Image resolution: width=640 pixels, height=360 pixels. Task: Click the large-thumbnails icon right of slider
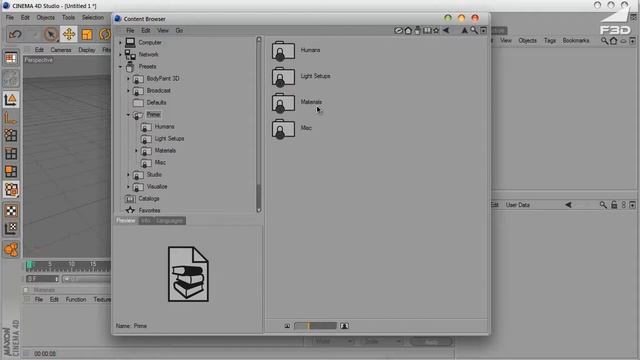(x=344, y=326)
